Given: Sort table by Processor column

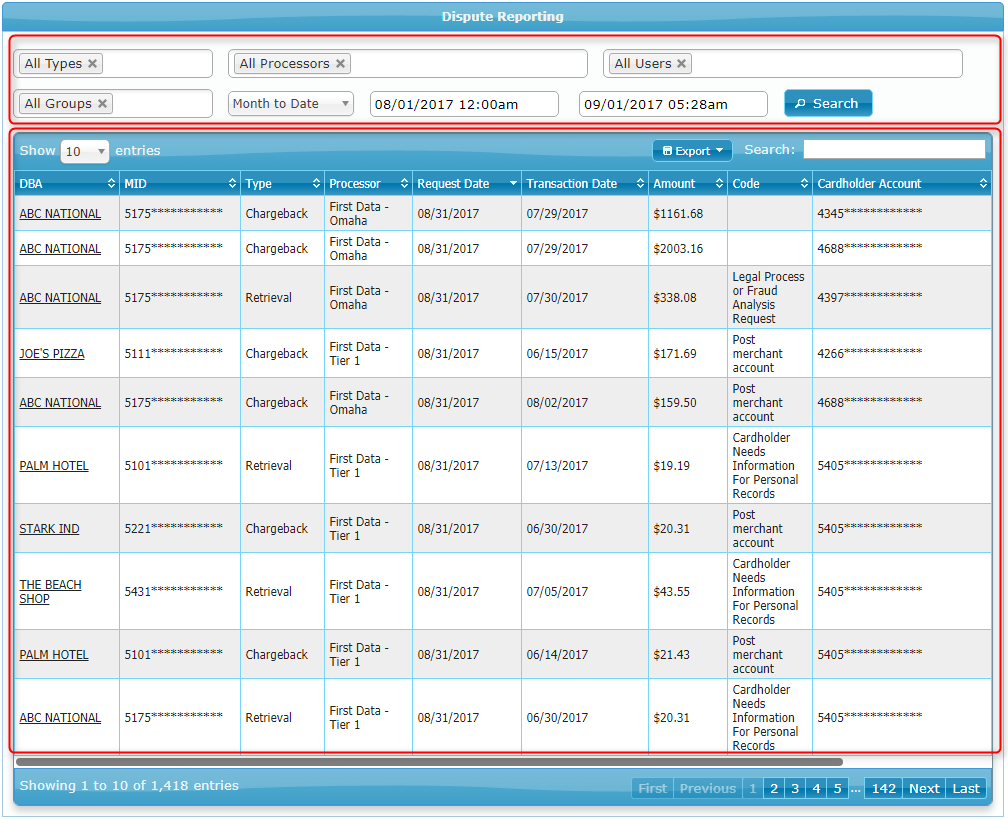Looking at the screenshot, I should (x=367, y=184).
